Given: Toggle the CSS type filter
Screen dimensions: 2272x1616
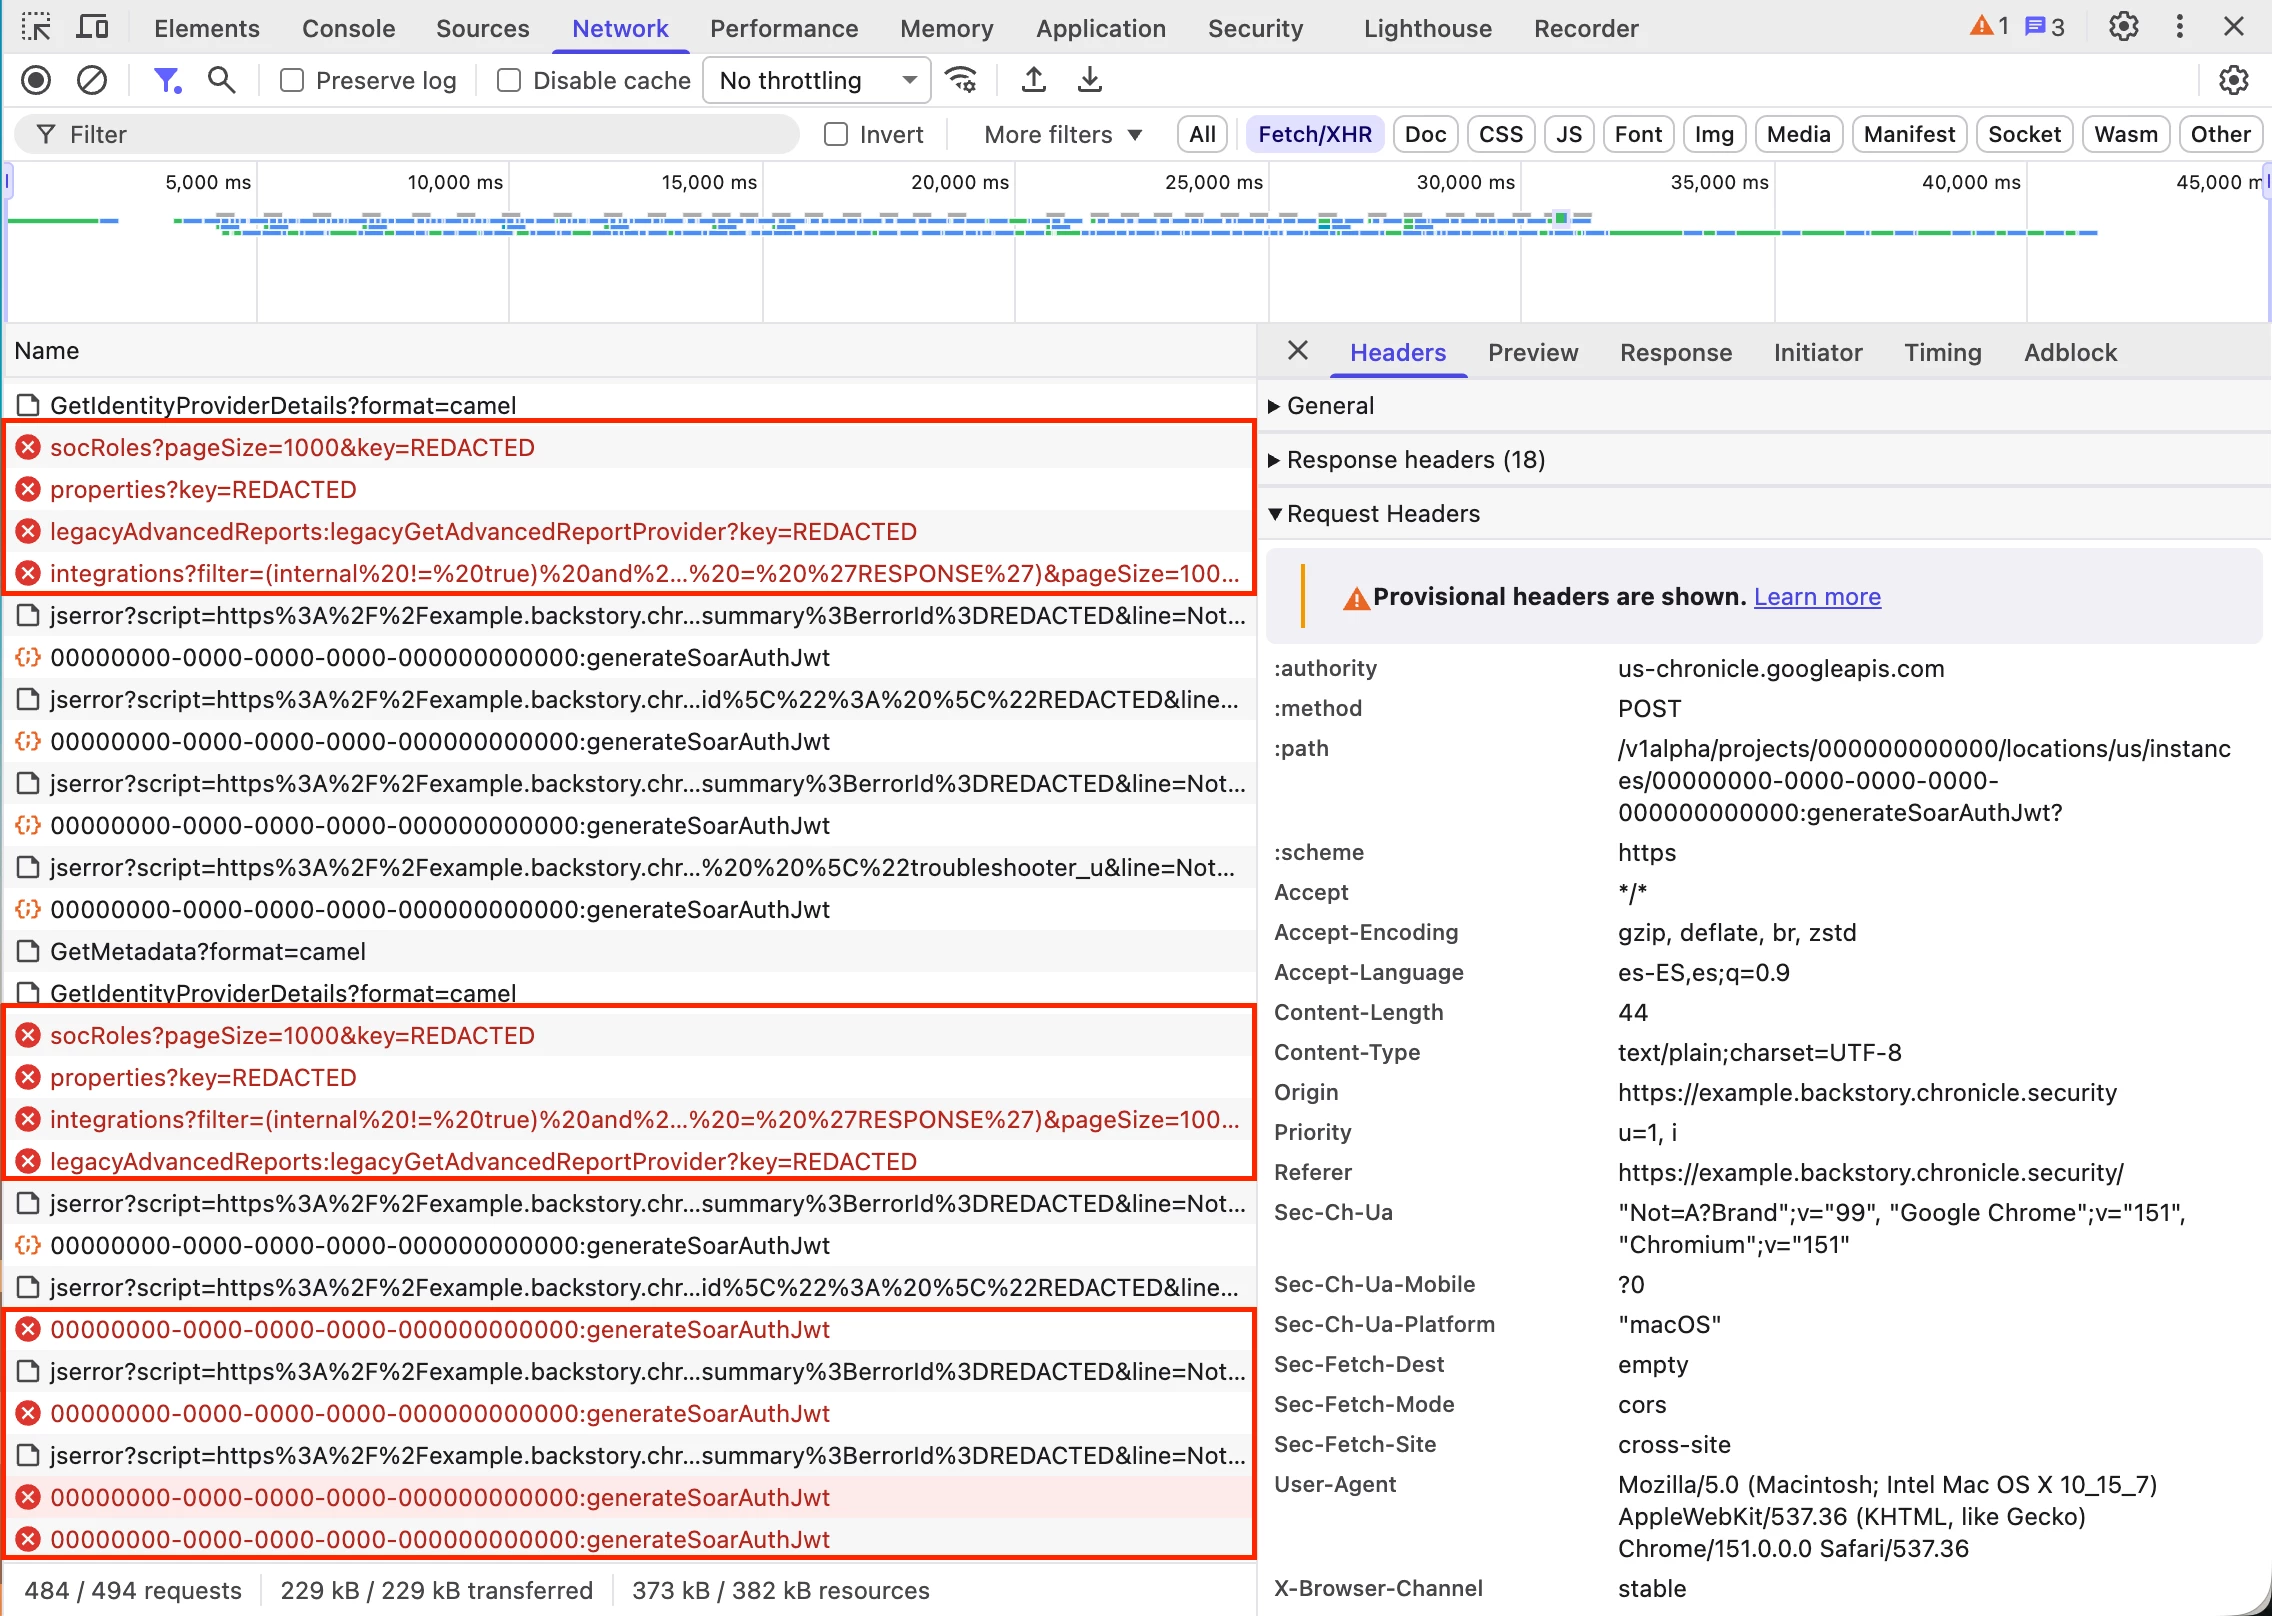Looking at the screenshot, I should tap(1501, 134).
